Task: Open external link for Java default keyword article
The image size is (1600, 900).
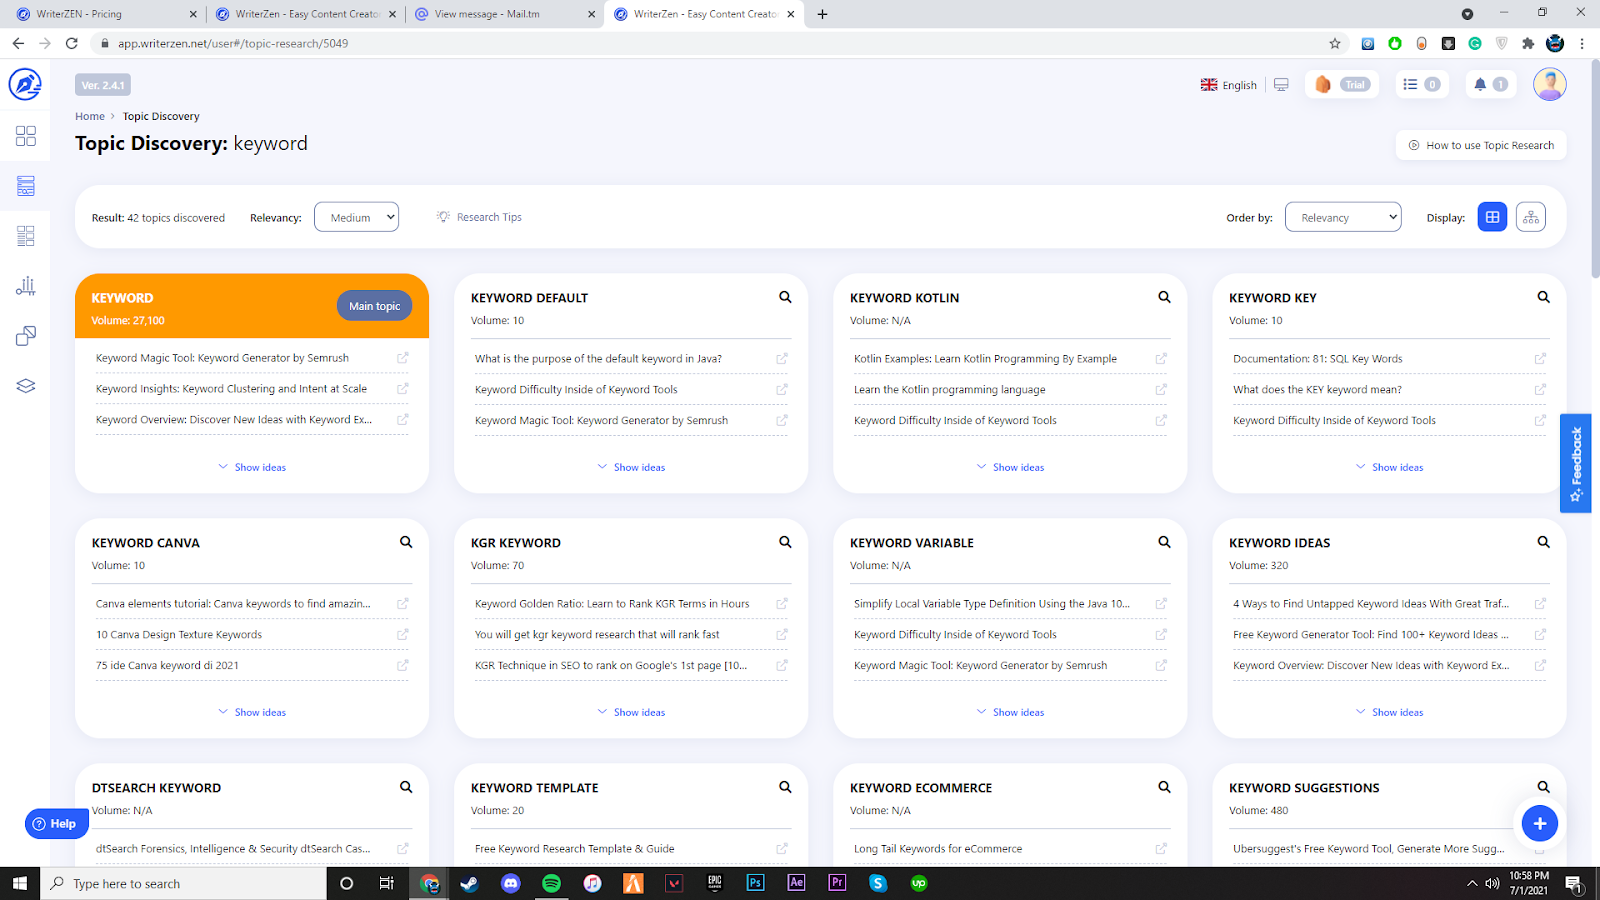Action: 781,359
